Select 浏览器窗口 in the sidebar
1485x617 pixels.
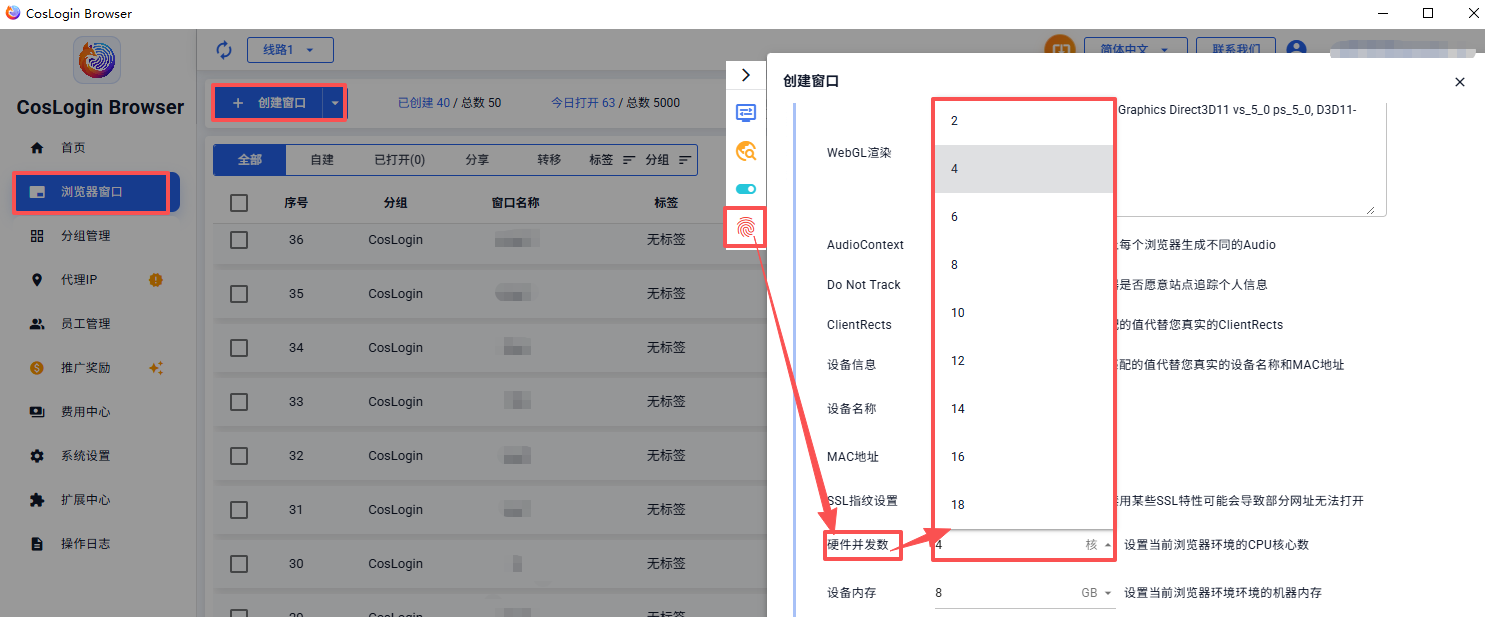click(97, 192)
